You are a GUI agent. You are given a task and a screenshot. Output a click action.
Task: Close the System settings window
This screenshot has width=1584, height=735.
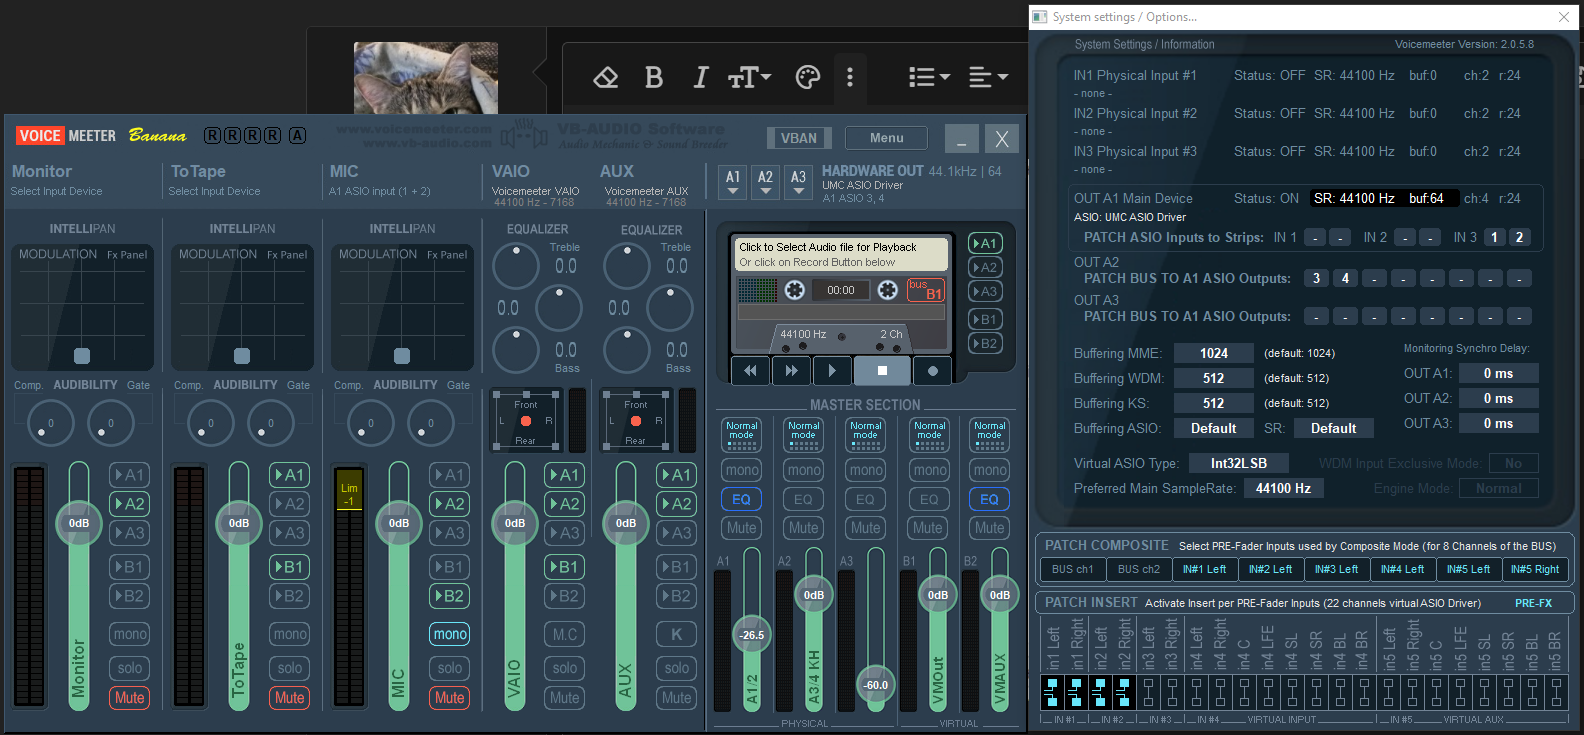click(1564, 17)
